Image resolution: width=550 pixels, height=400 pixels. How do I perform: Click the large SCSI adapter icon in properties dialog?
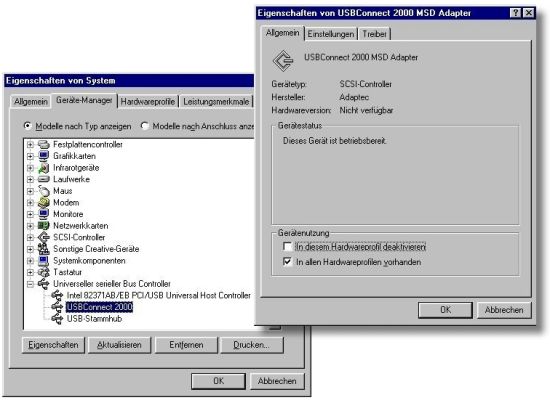(x=283, y=60)
